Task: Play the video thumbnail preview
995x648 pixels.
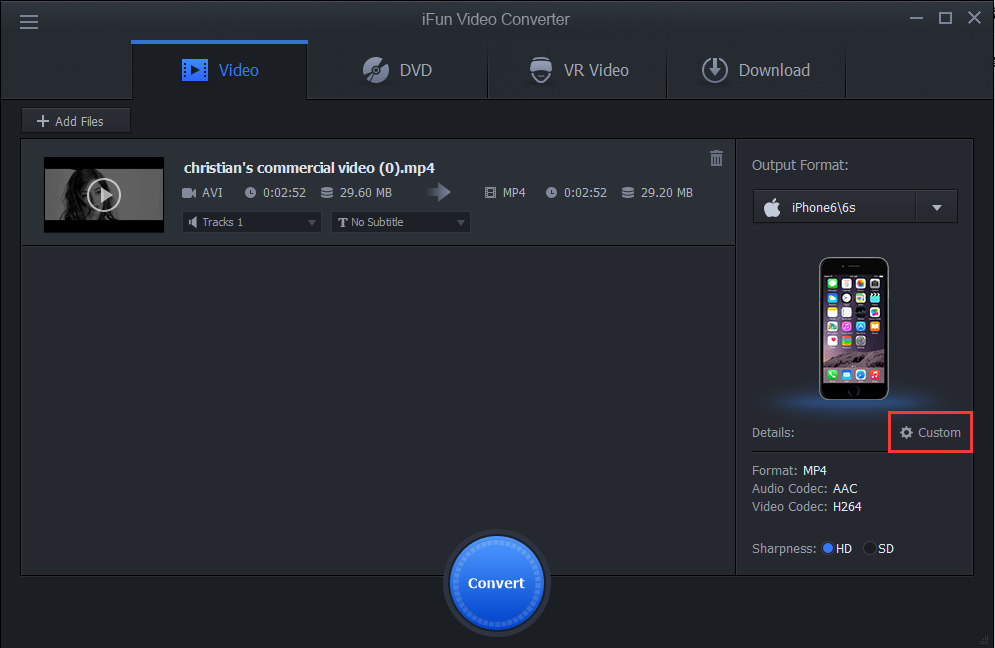Action: click(103, 195)
